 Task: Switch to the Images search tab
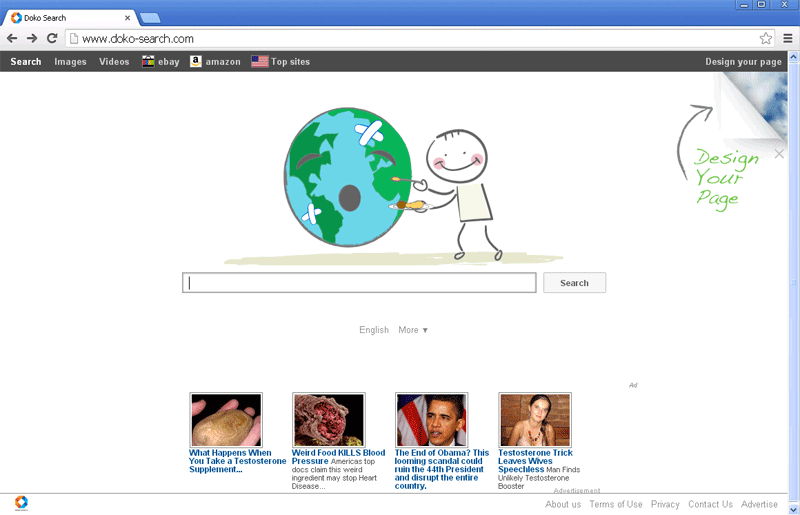click(70, 62)
